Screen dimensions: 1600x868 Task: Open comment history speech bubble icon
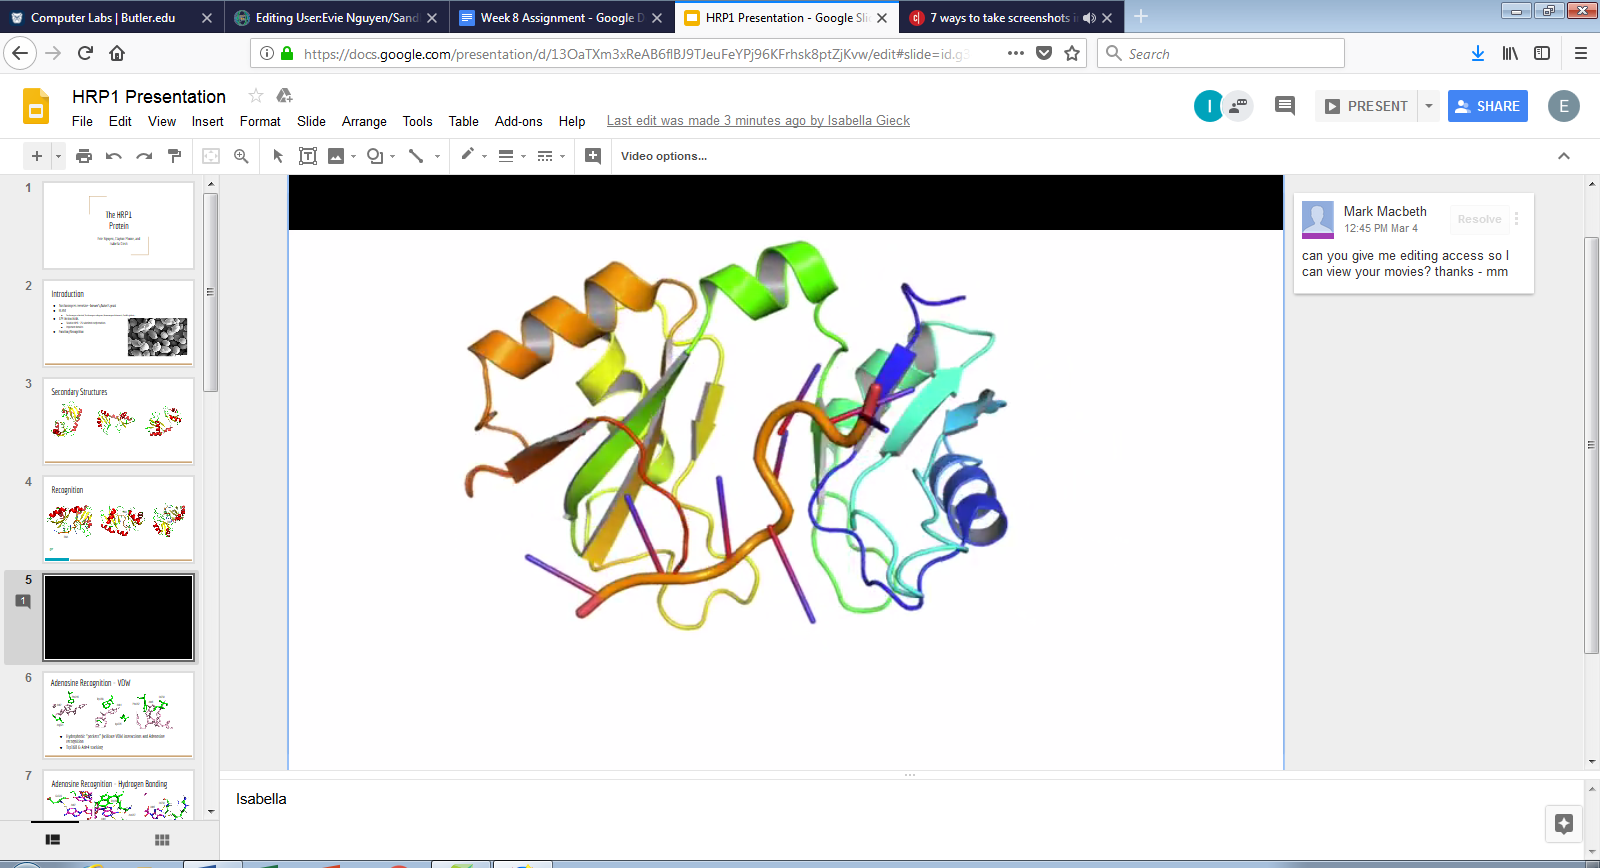[x=1285, y=106]
